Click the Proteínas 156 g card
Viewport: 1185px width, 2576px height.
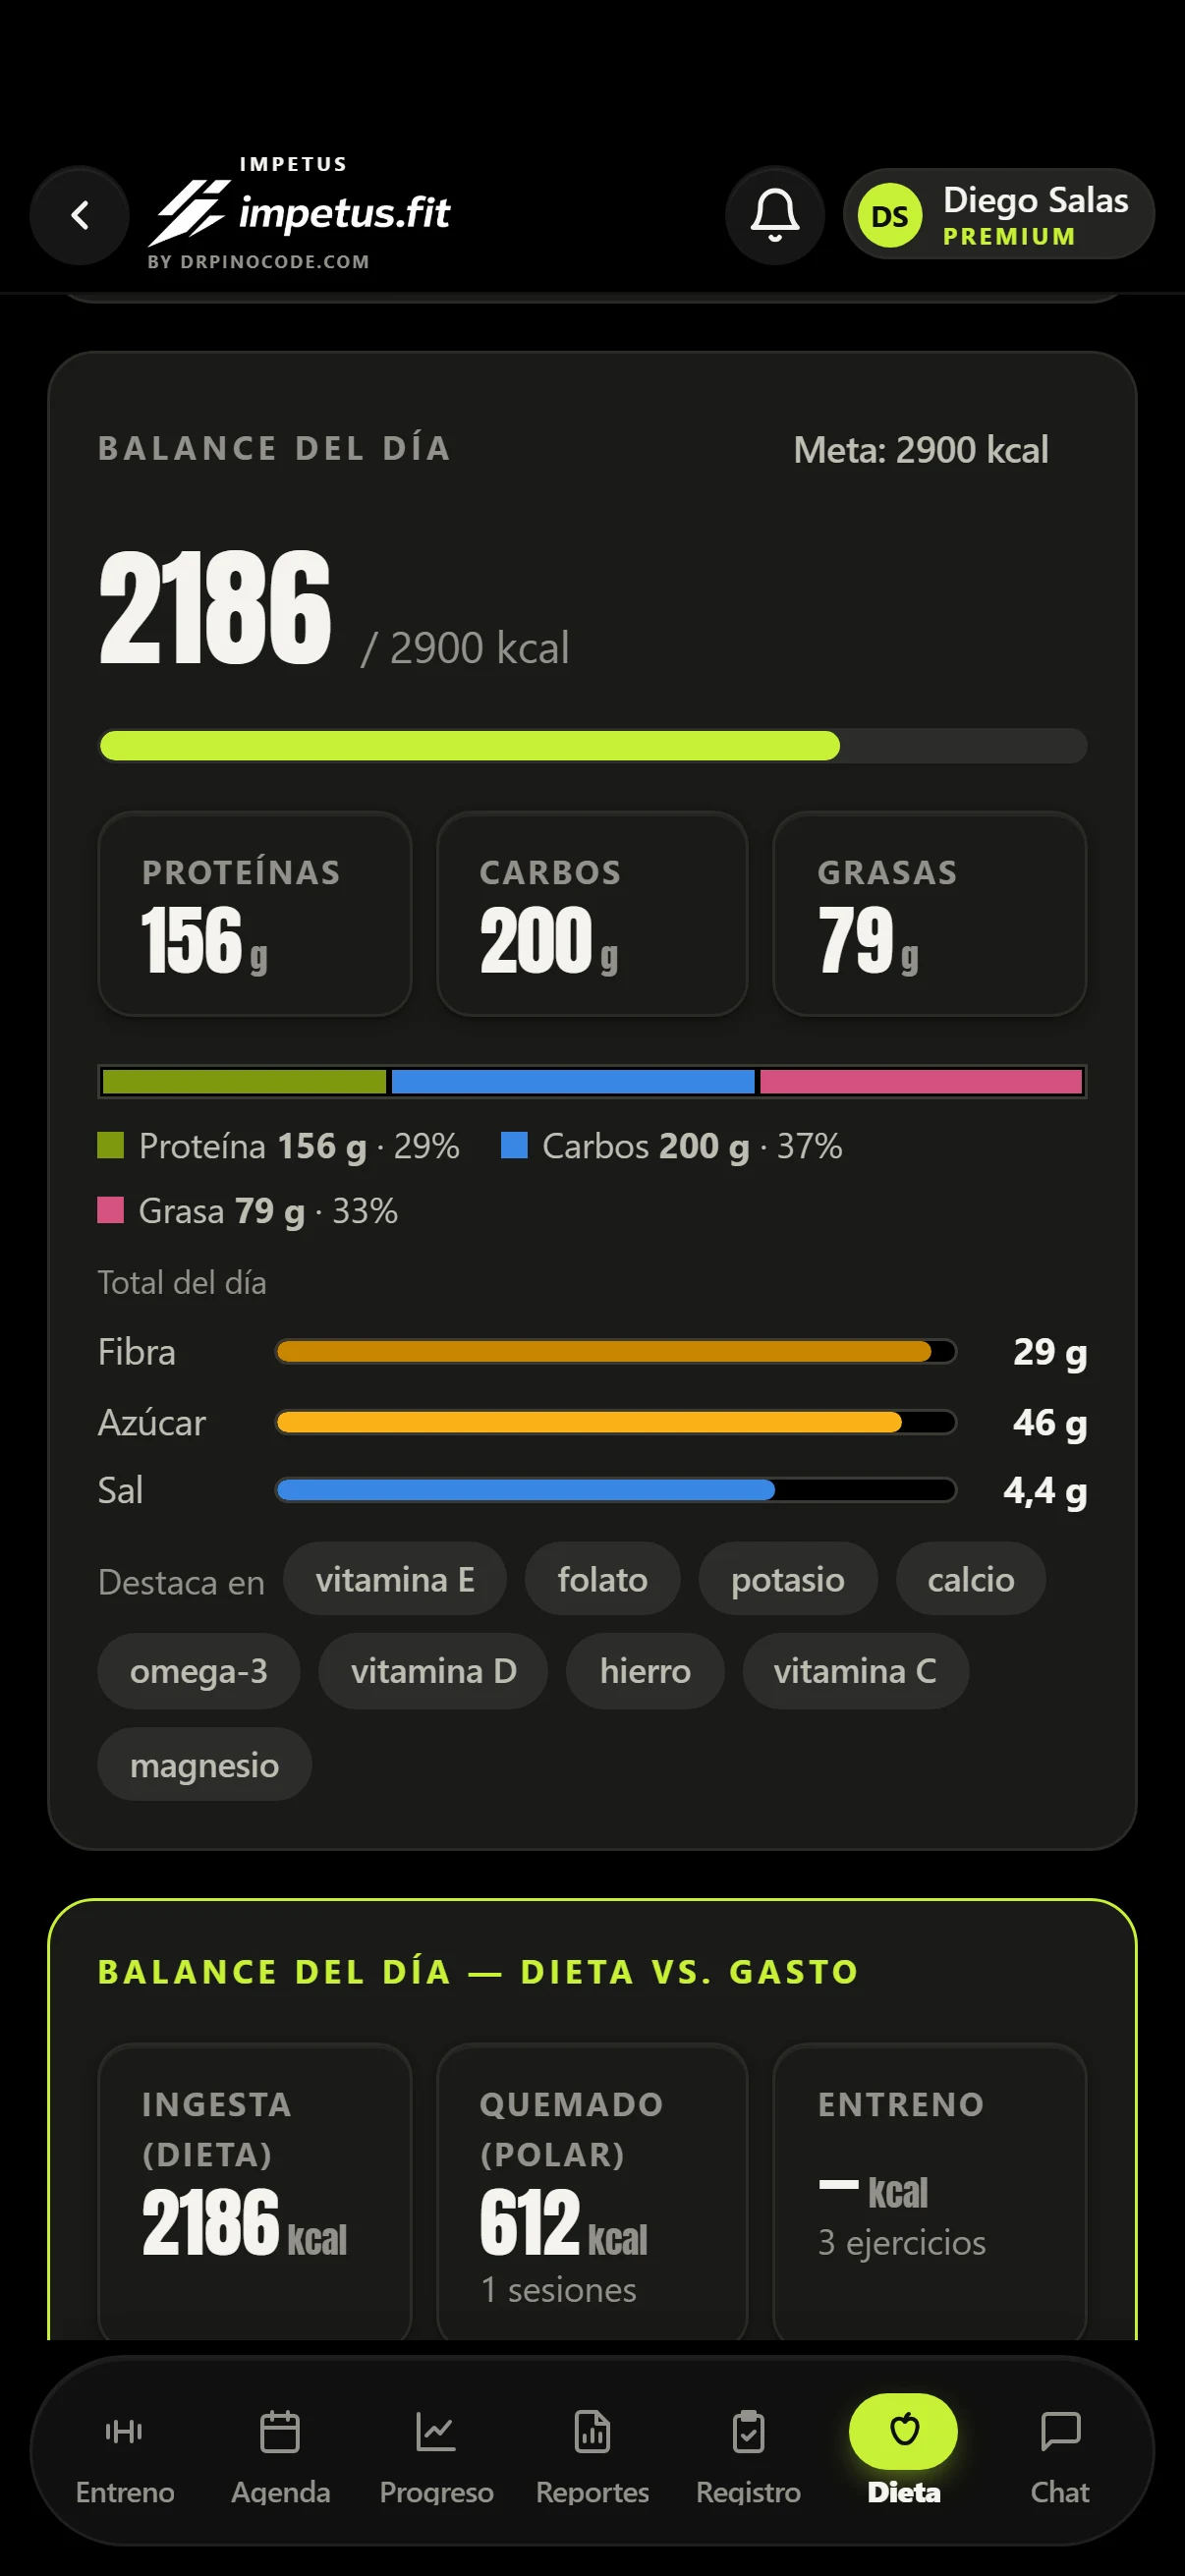[255, 914]
